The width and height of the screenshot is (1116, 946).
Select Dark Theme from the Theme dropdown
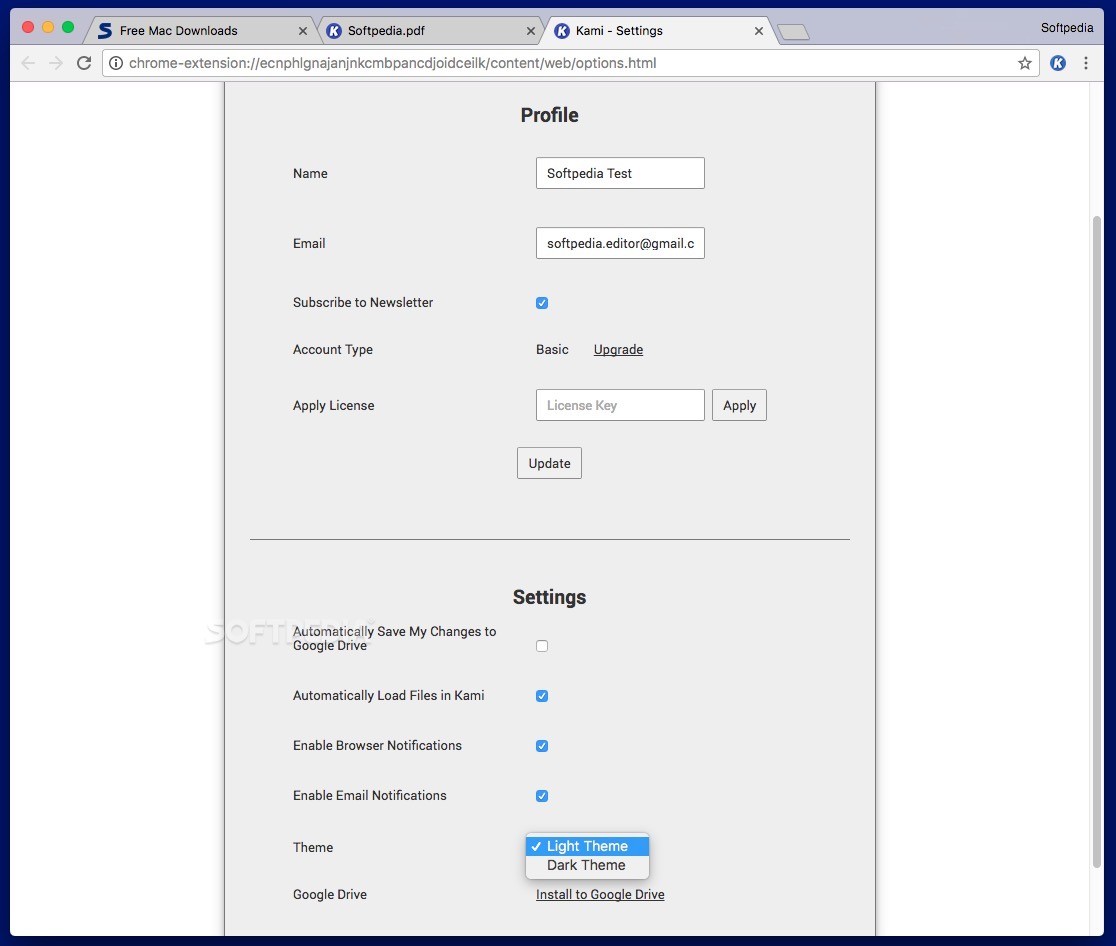[587, 865]
